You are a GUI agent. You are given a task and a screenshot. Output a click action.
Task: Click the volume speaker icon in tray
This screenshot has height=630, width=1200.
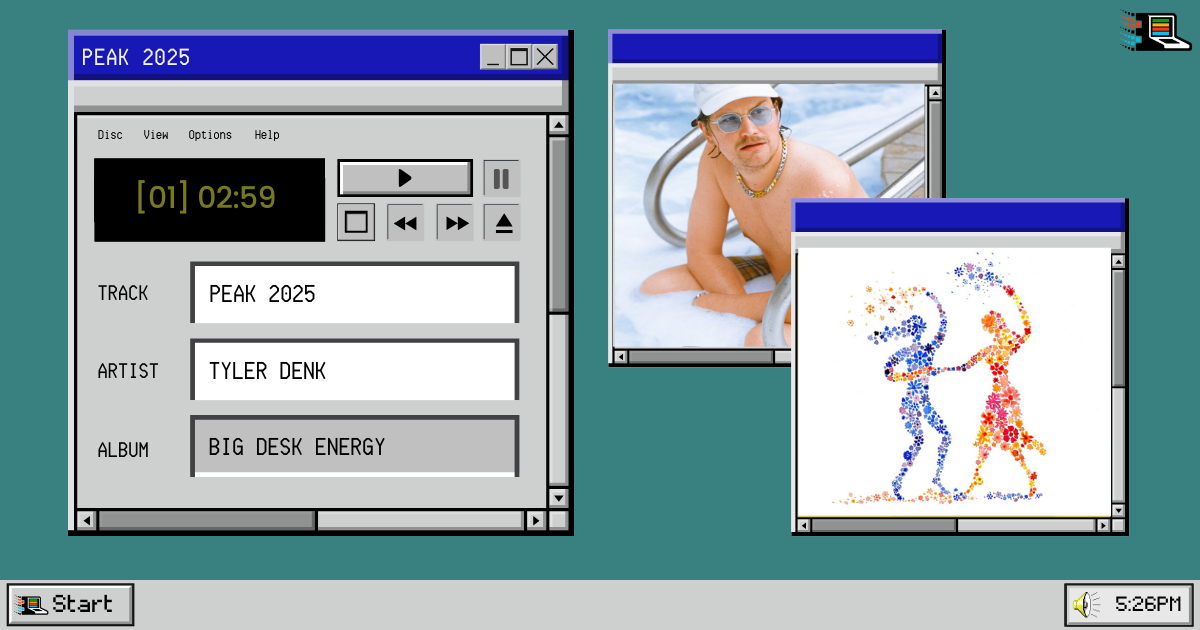[1085, 604]
